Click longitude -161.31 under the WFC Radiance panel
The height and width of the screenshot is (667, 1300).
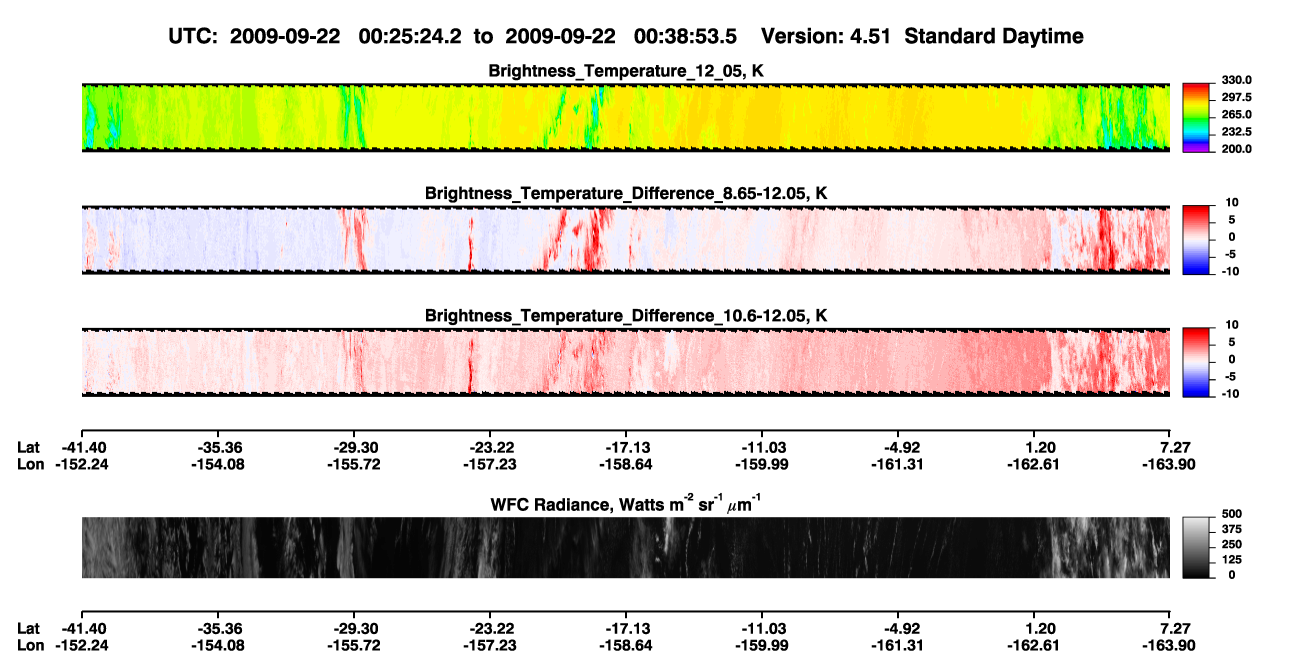(x=898, y=645)
